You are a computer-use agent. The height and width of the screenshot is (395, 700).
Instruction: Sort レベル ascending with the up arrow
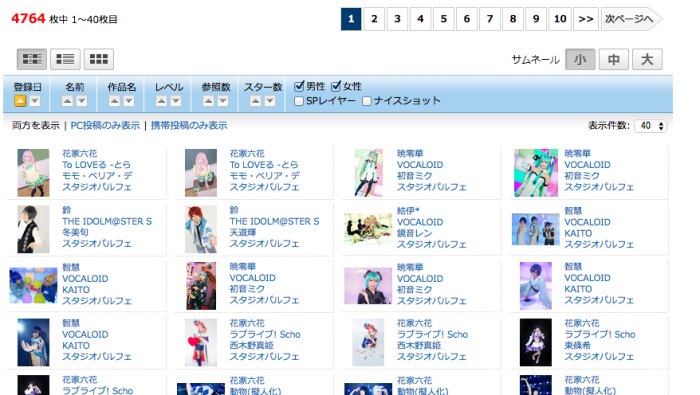pyautogui.click(x=161, y=101)
